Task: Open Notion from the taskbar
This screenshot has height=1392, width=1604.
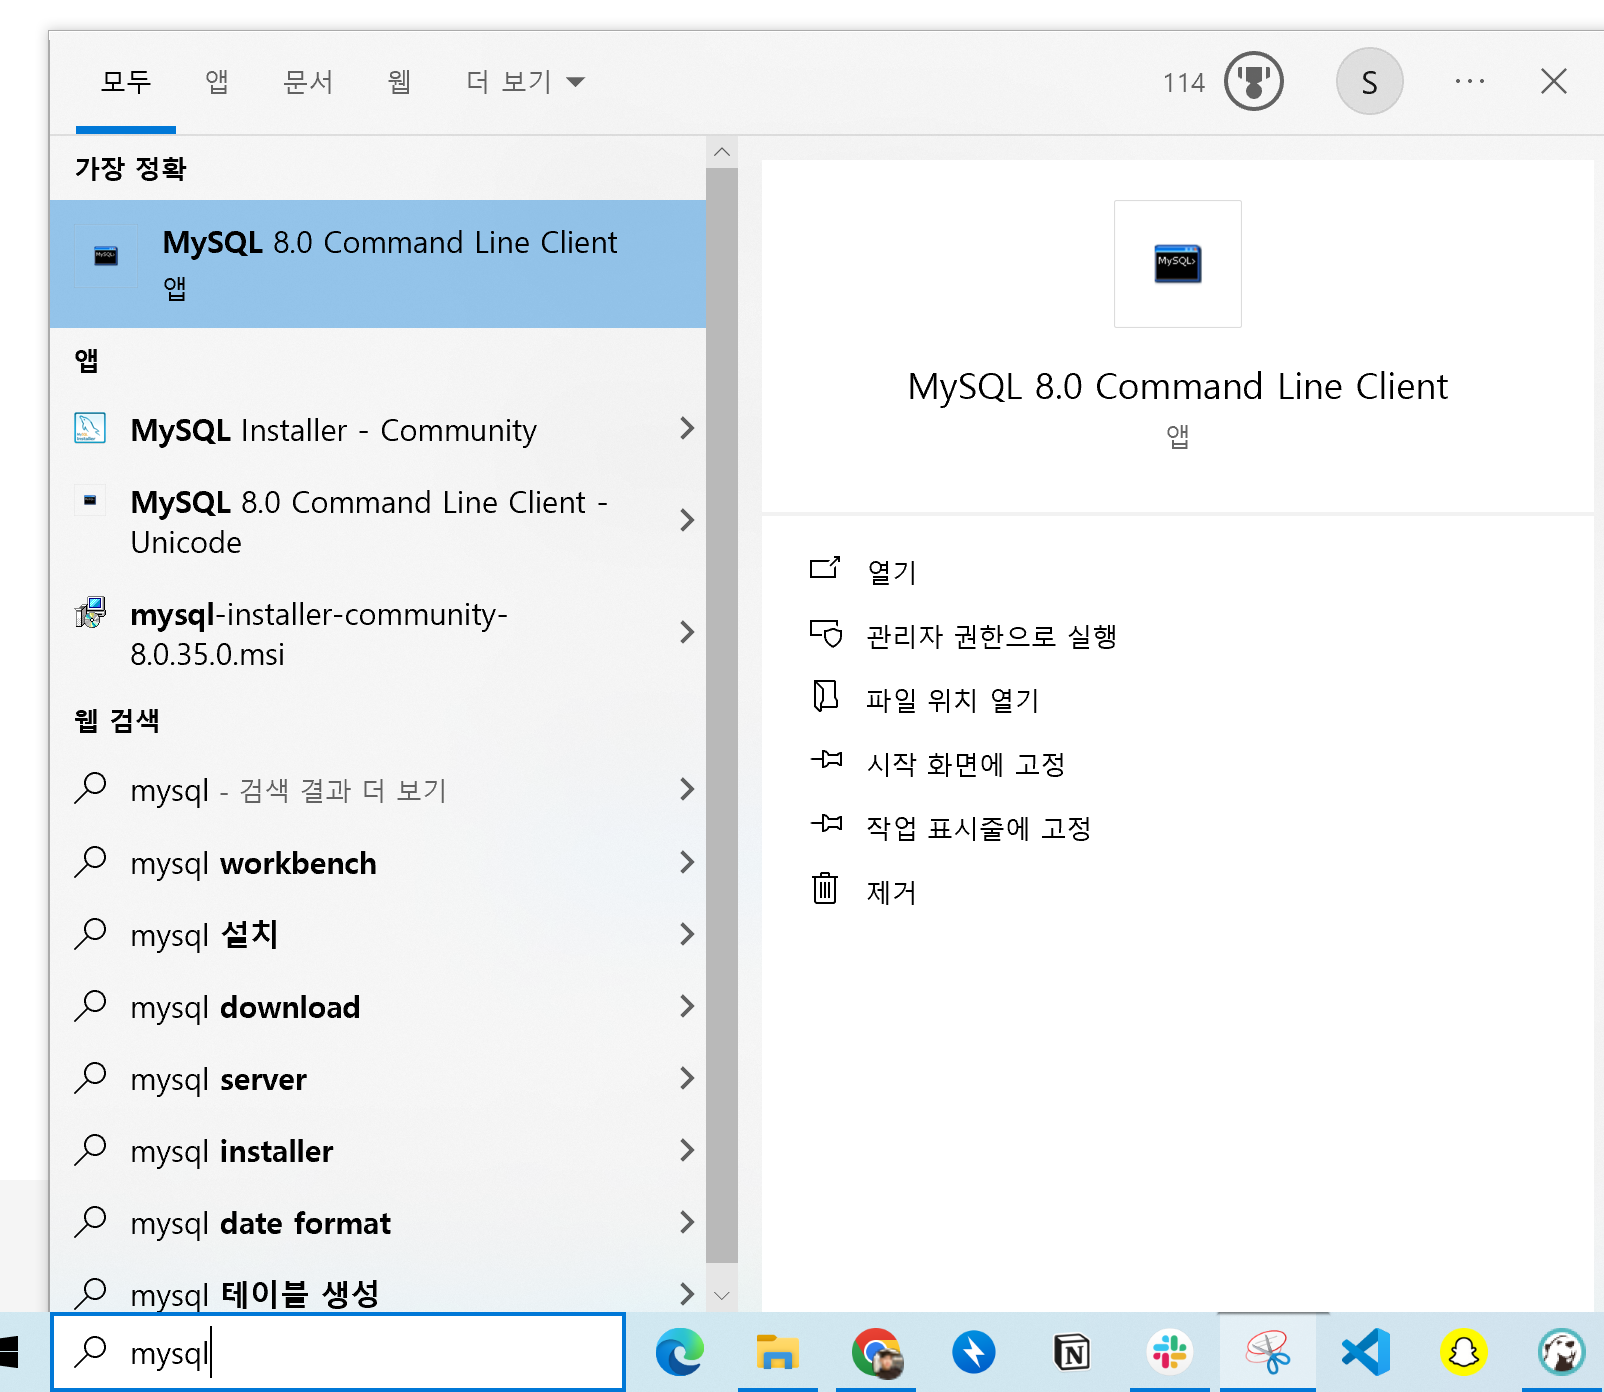Action: click(x=1072, y=1352)
